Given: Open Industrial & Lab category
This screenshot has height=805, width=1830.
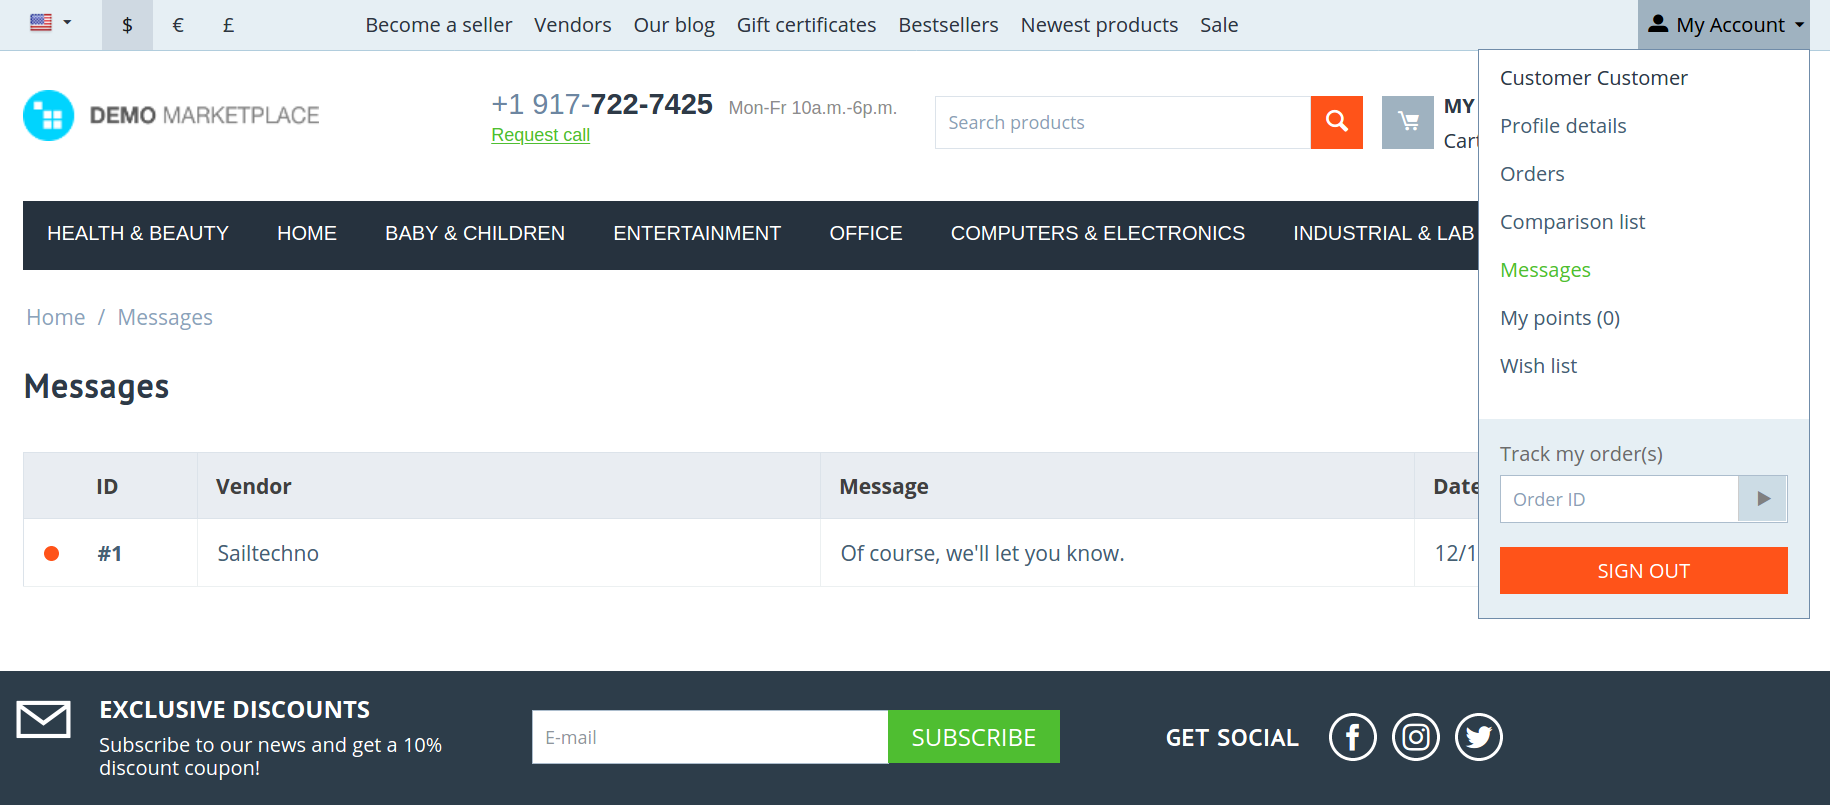Looking at the screenshot, I should point(1383,234).
